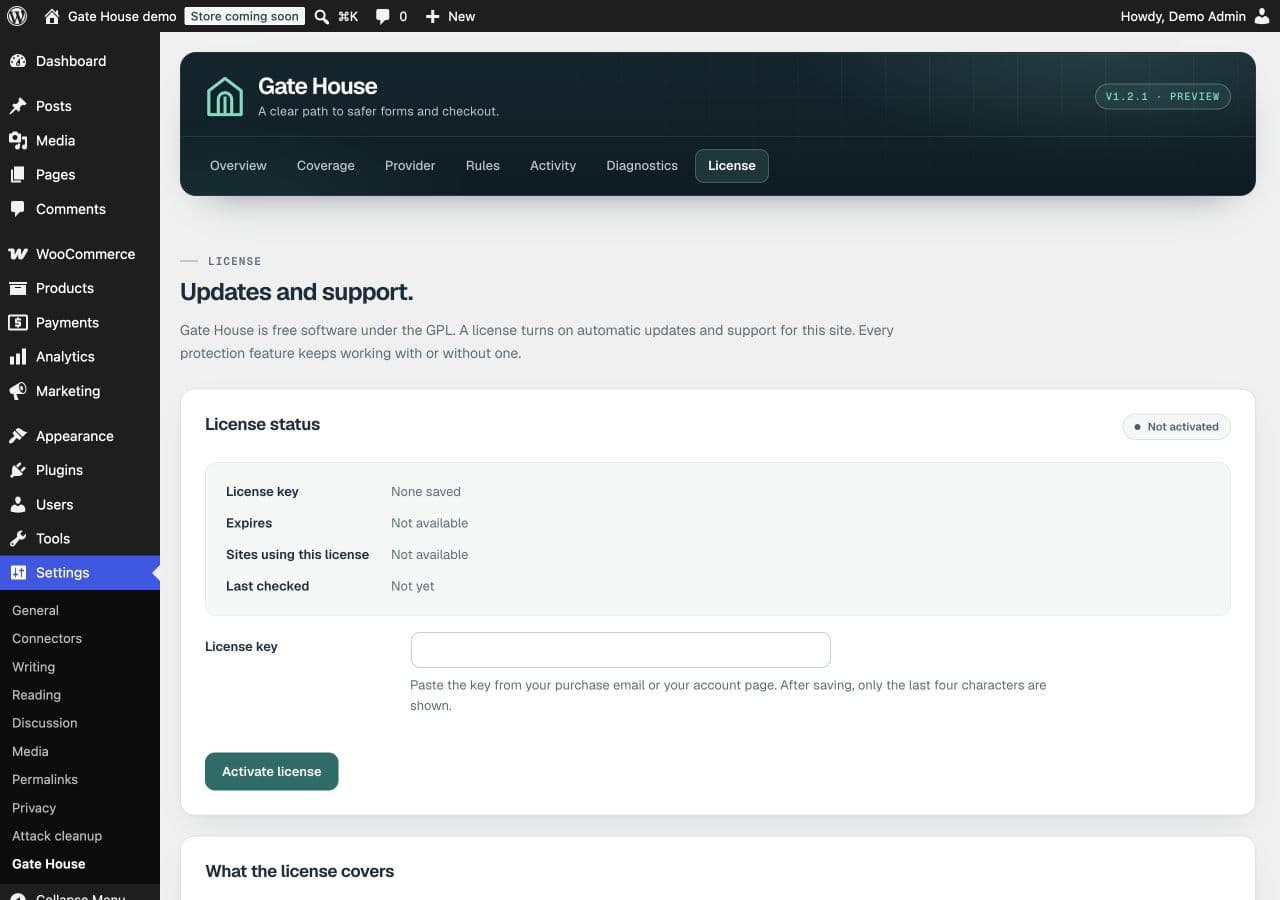
Task: Open Reading settings submenu item
Action: [x=36, y=695]
